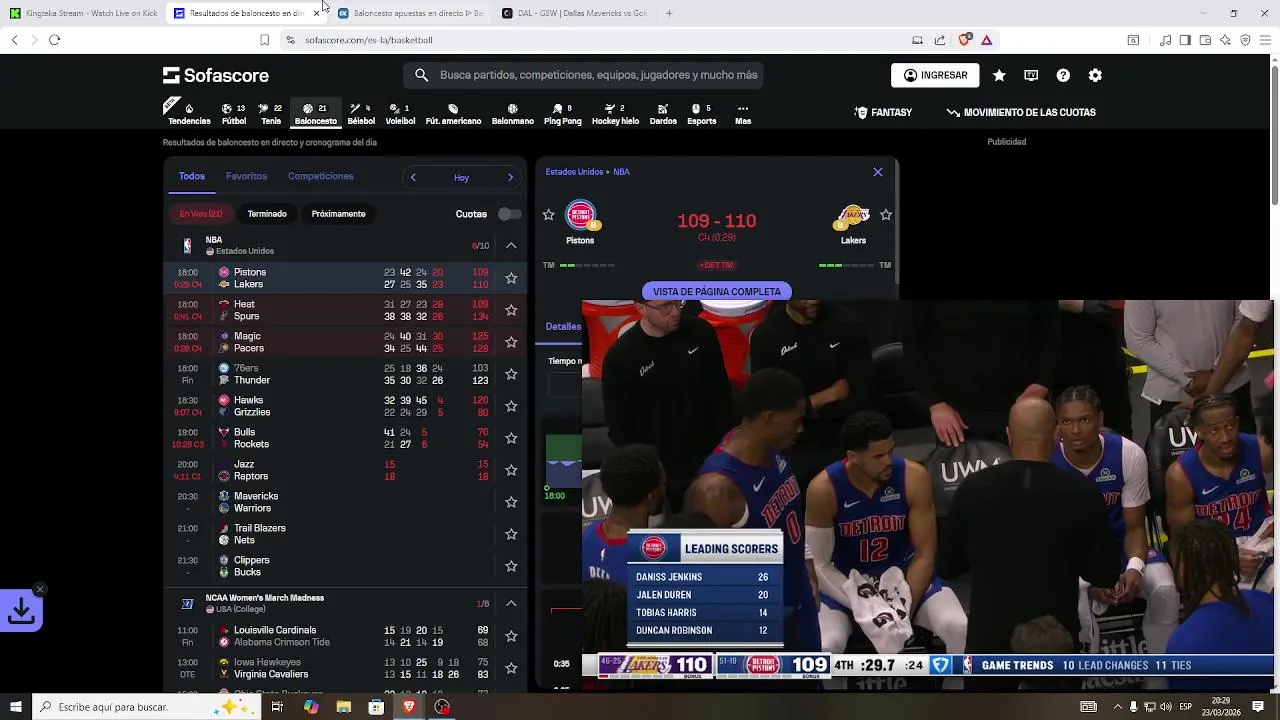Select the Voleibol sport icon
The width and height of the screenshot is (1280, 720).
[x=400, y=113]
